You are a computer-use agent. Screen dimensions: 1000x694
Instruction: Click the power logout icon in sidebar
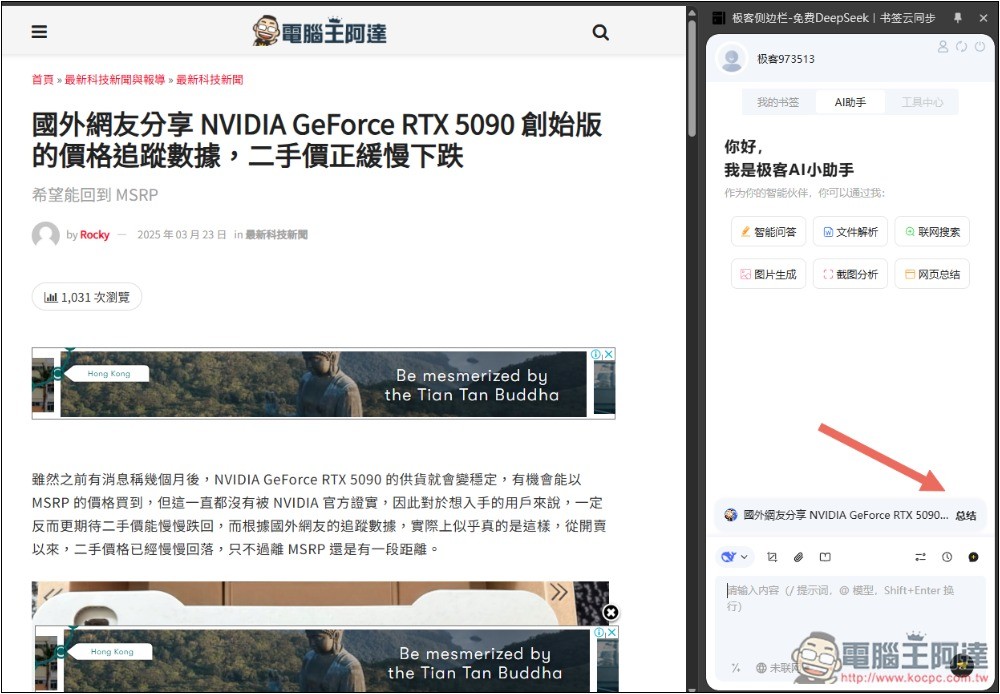click(979, 47)
